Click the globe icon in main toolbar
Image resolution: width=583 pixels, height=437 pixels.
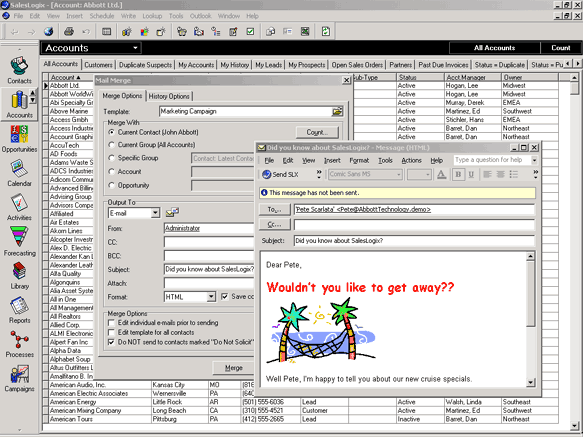[48, 32]
